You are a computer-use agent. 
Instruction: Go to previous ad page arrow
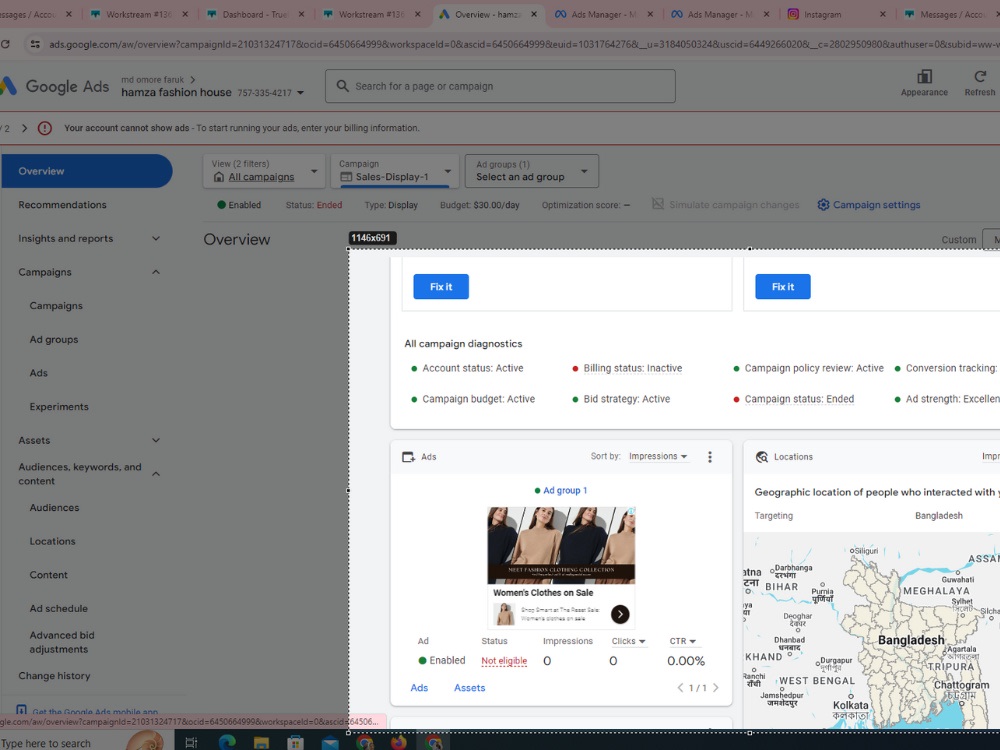[x=680, y=688]
